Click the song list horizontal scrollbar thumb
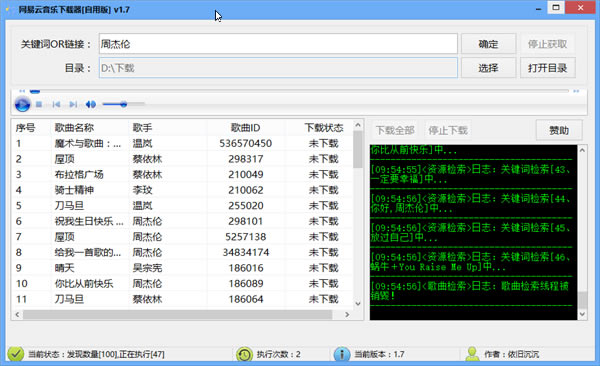Screen dimensions: 600x366 coord(178,314)
